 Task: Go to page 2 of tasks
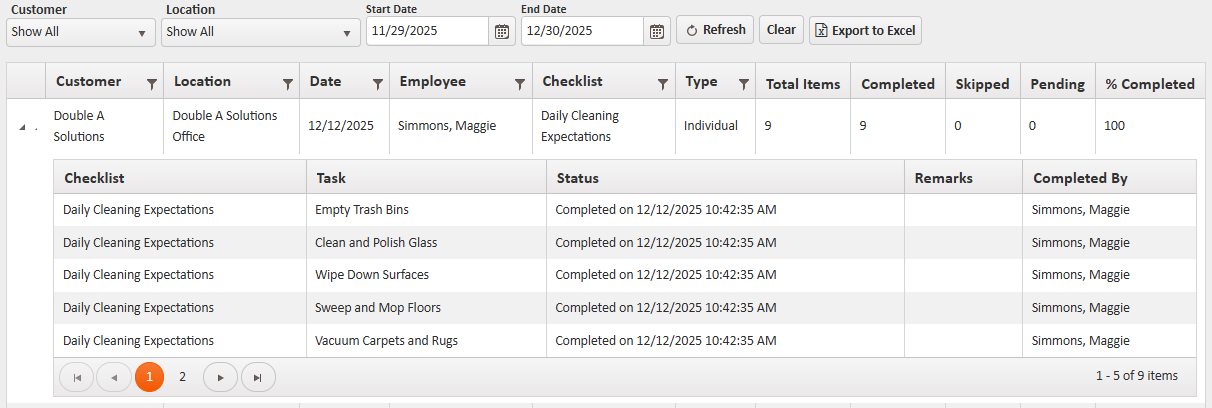coord(182,377)
